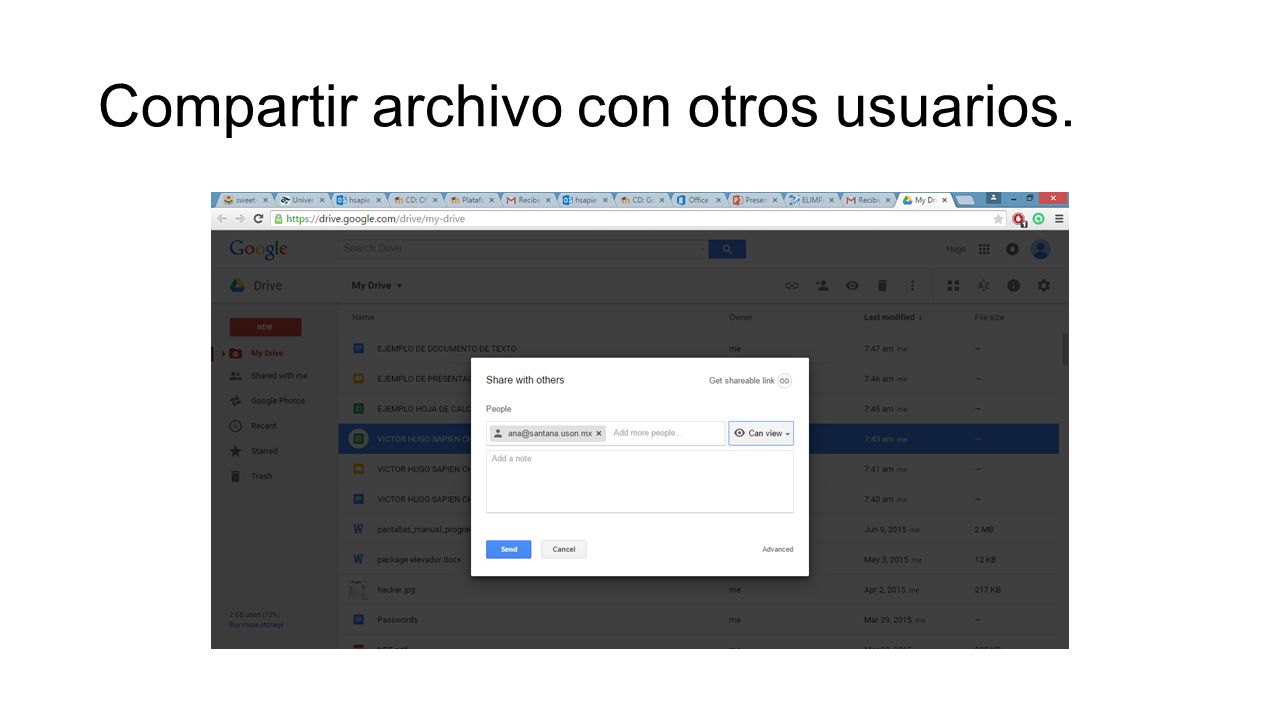Open Google Photos in the sidebar
The width and height of the screenshot is (1280, 720).
277,401
